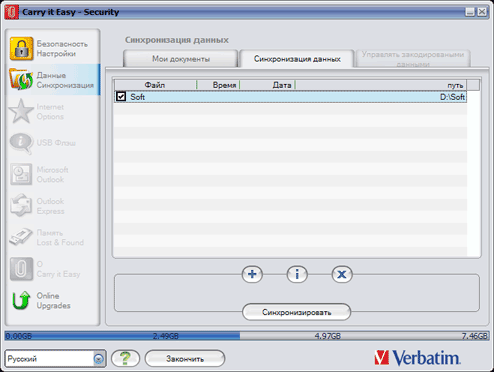The image size is (494, 372).
Task: Open help with the question mark button
Action: [x=125, y=359]
